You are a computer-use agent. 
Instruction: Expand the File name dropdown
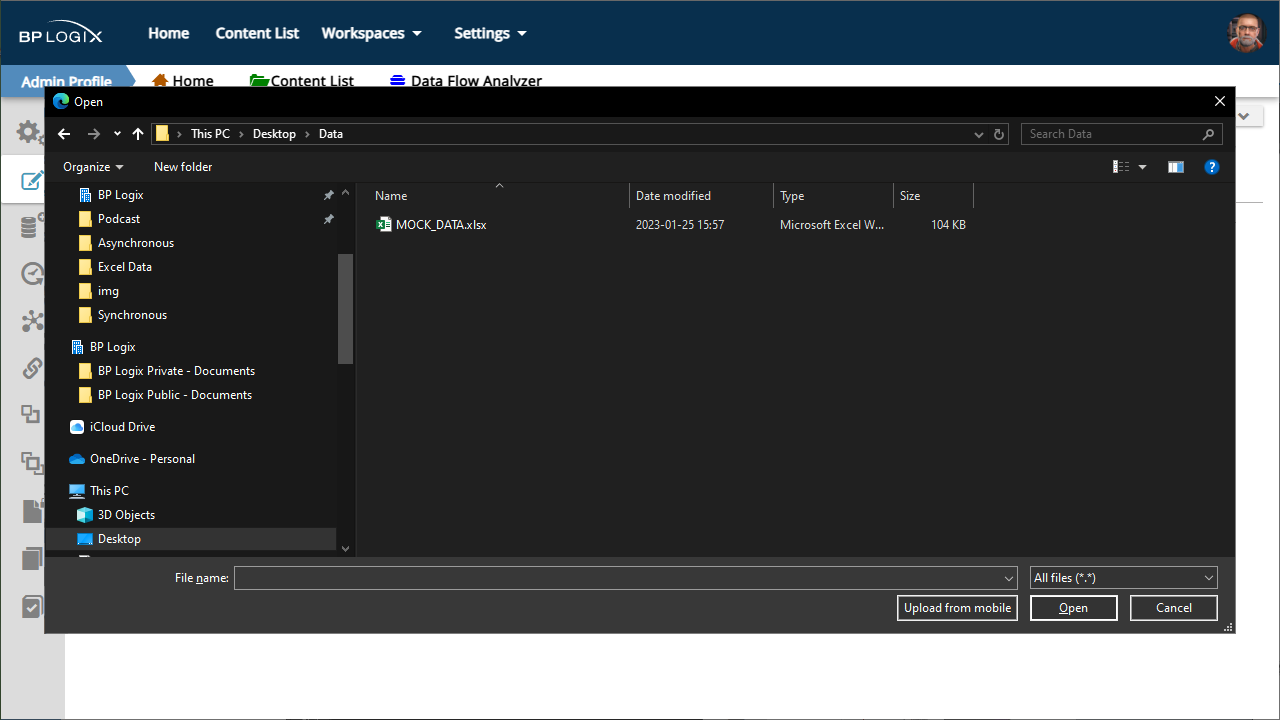(1009, 578)
